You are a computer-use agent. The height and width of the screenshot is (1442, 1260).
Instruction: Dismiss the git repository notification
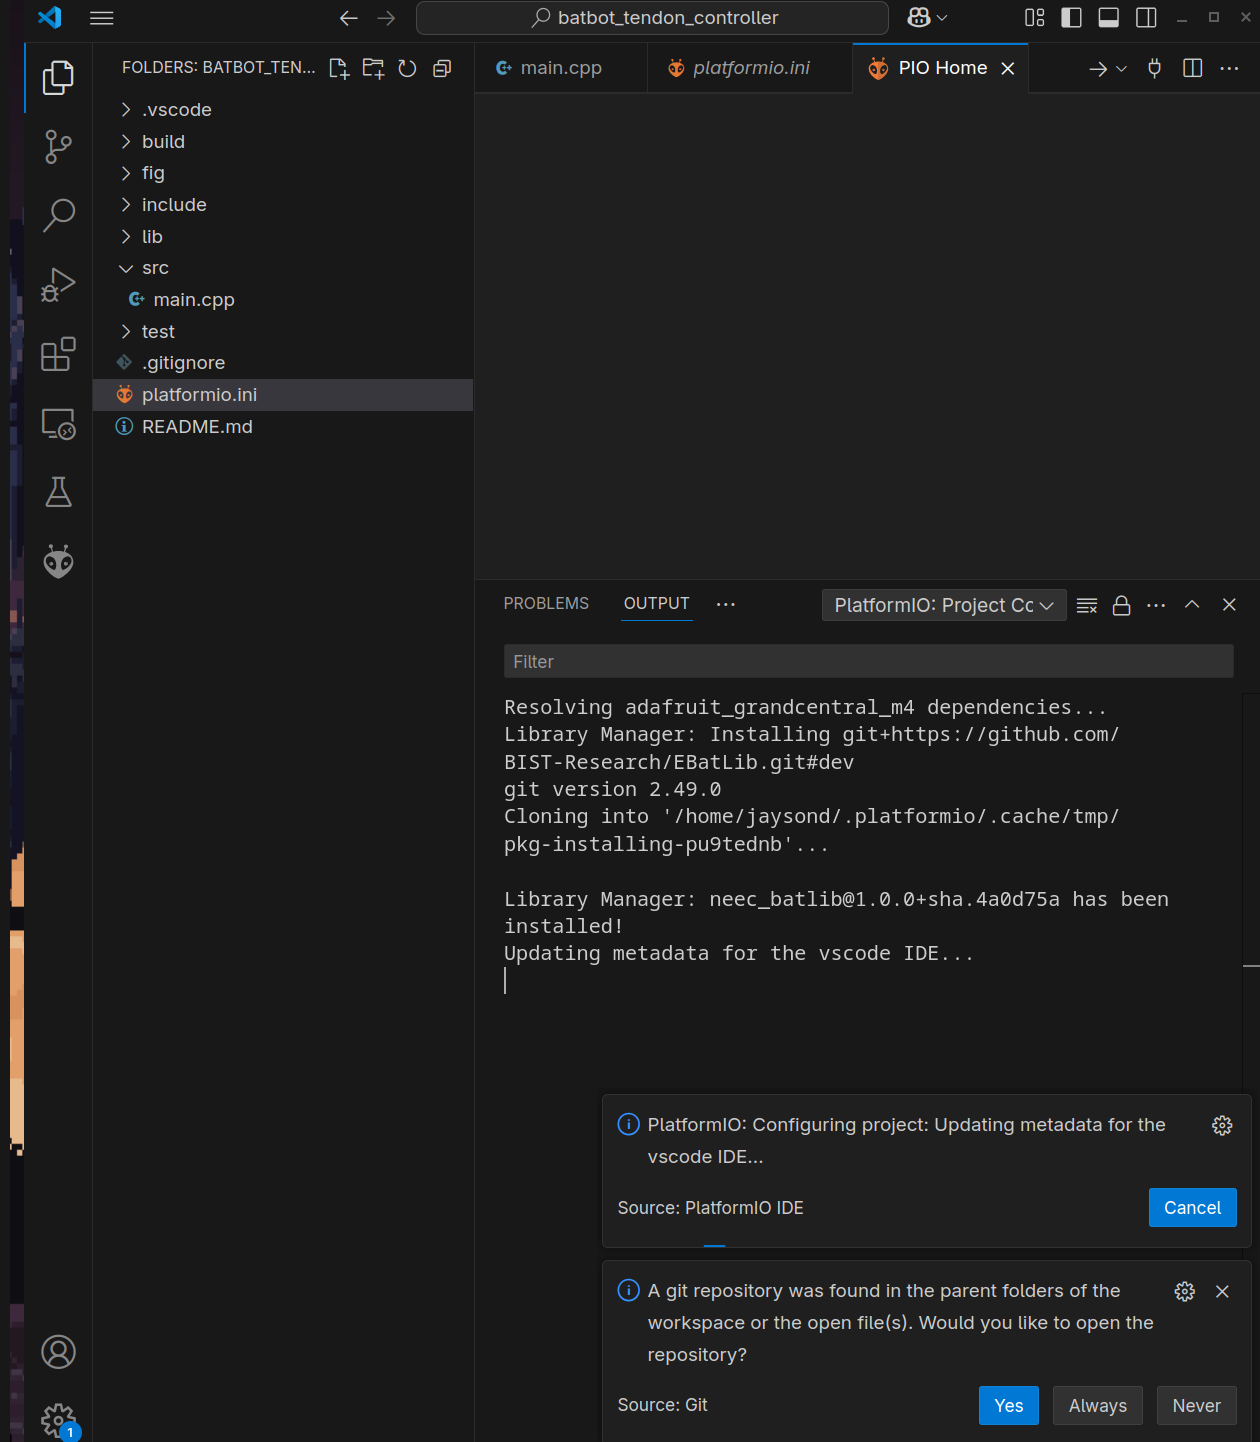click(x=1222, y=1291)
